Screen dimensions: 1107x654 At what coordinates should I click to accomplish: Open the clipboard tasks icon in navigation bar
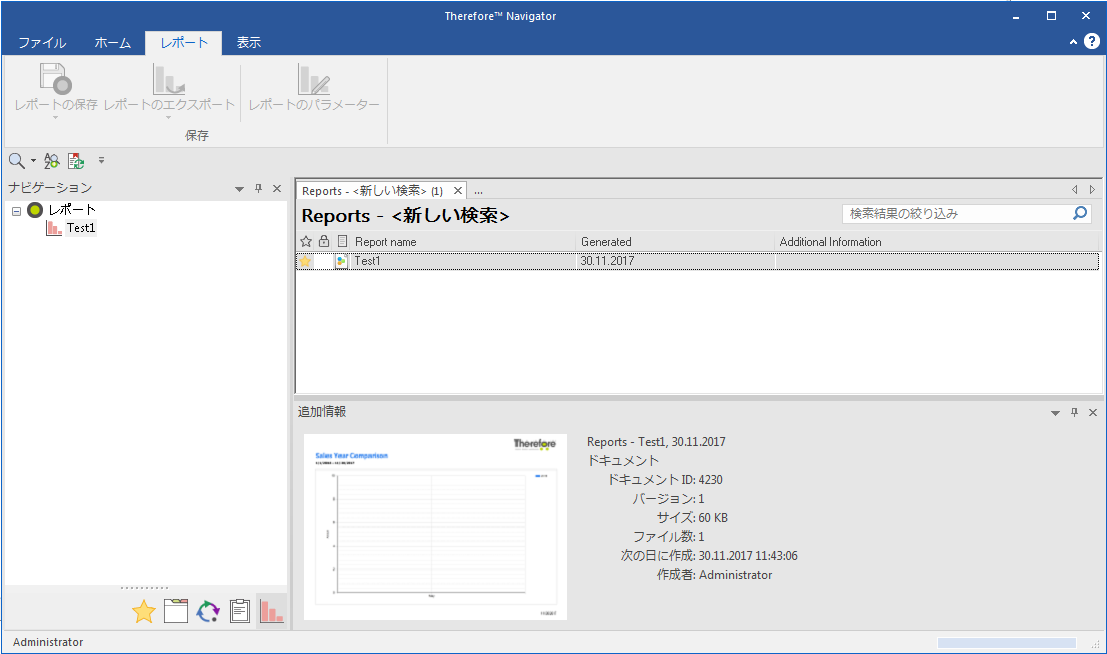(240, 611)
